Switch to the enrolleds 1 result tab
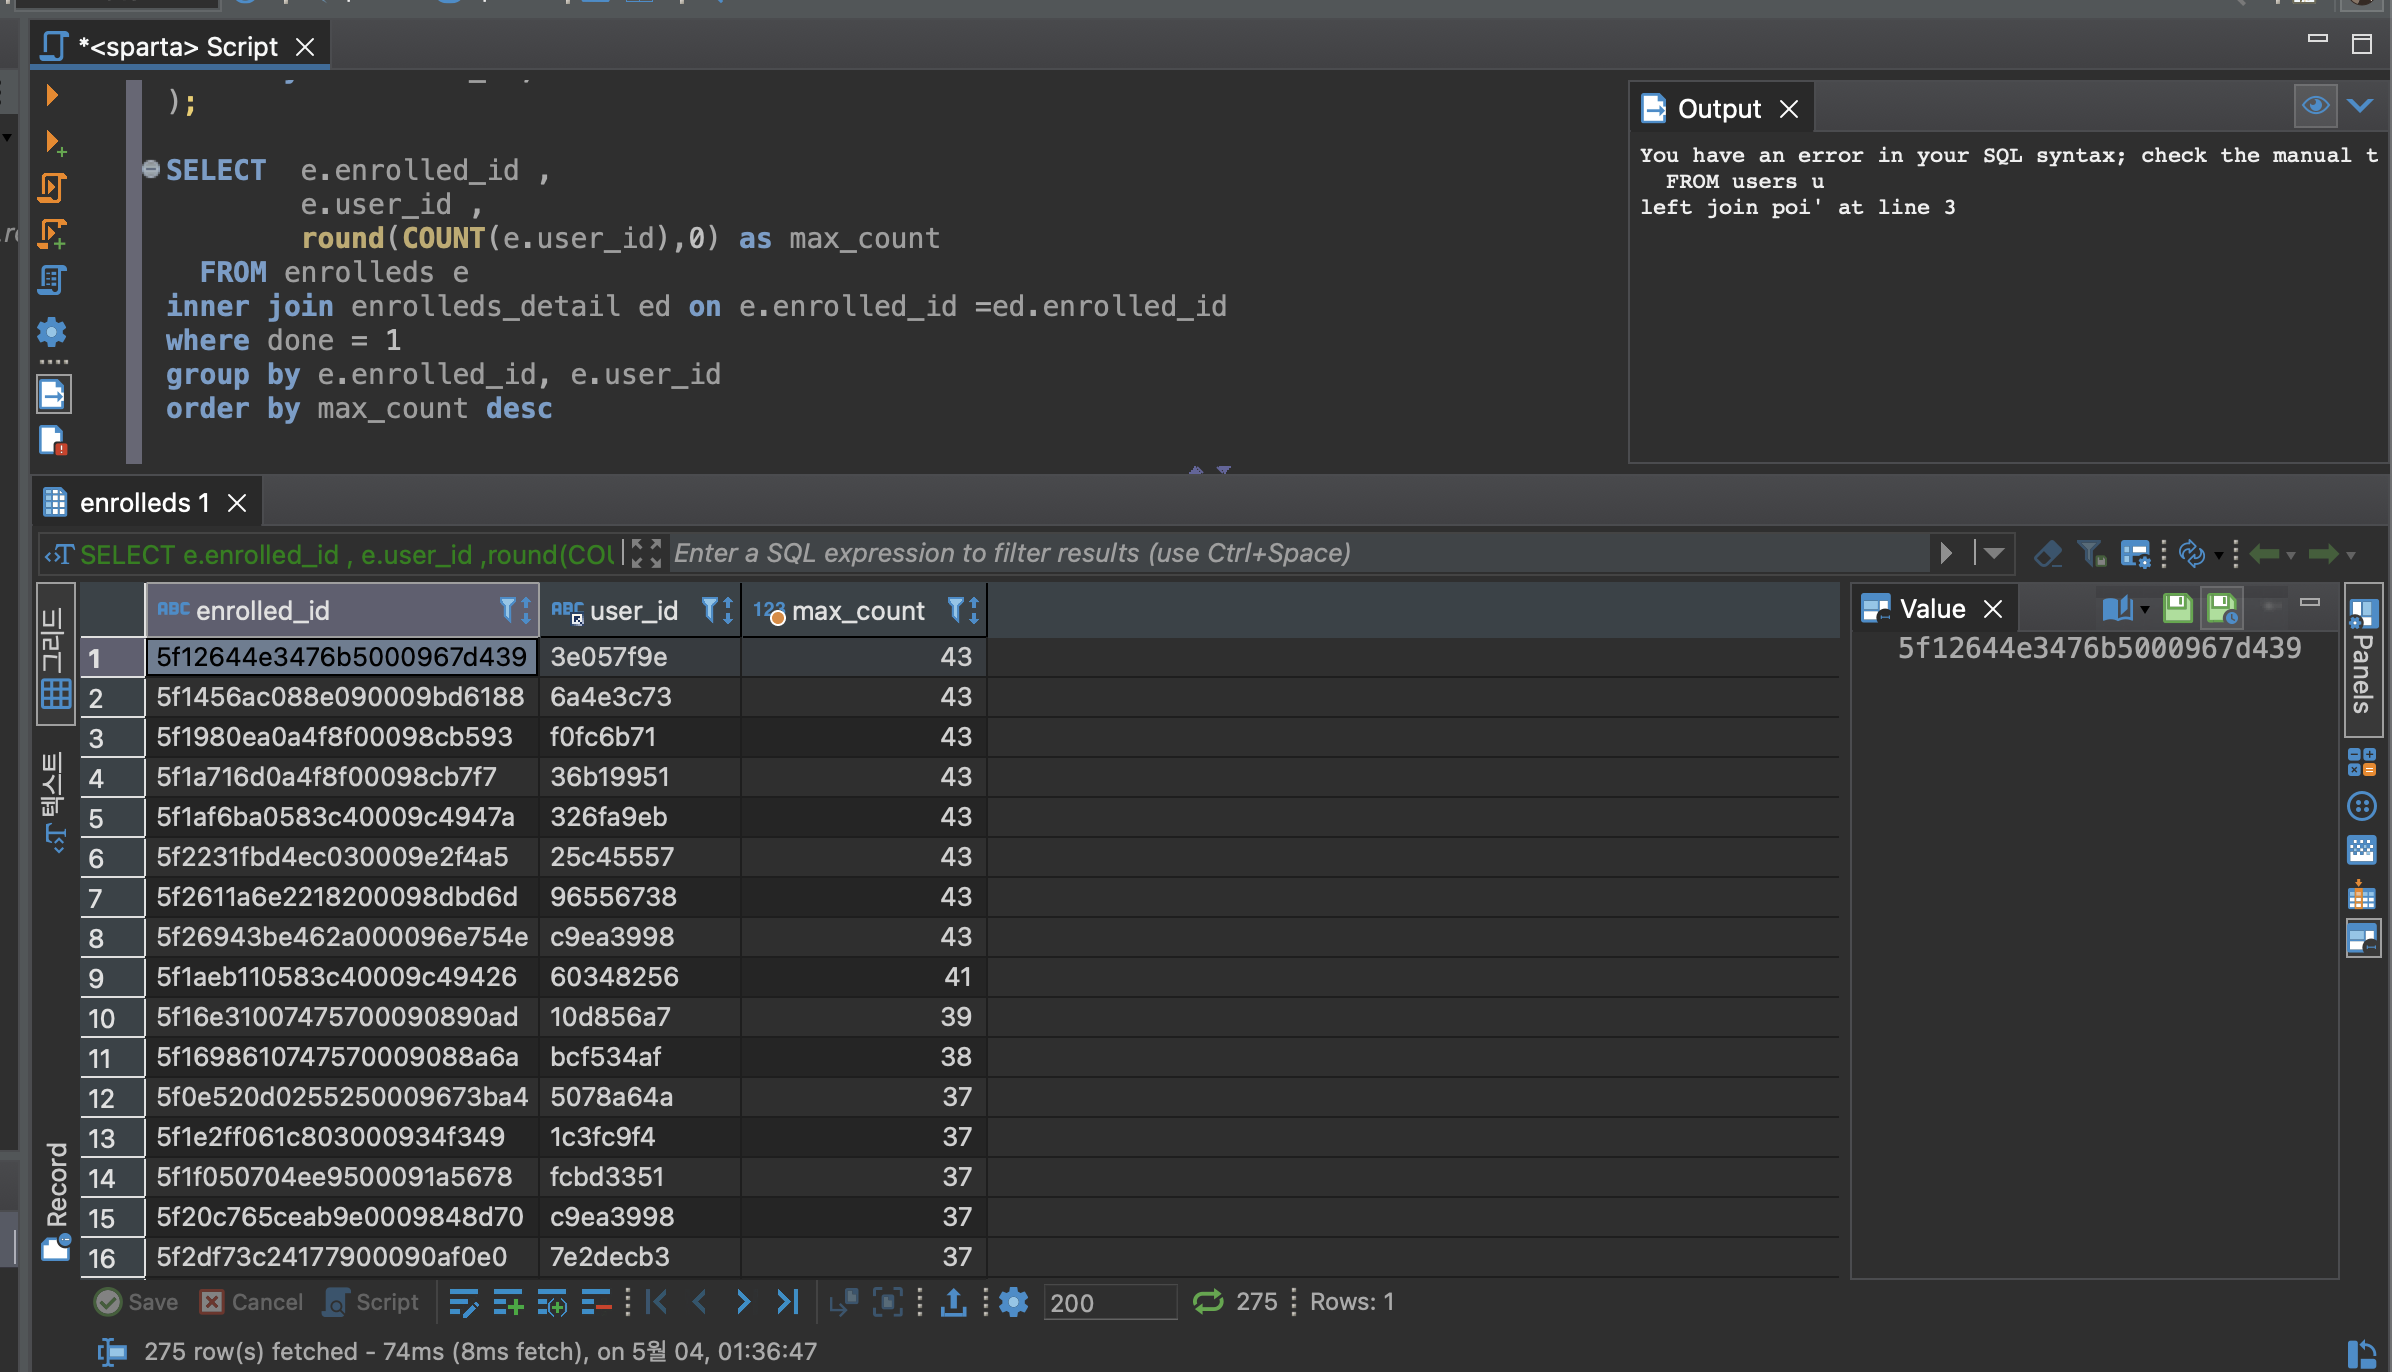This screenshot has width=2392, height=1372. coord(145,503)
